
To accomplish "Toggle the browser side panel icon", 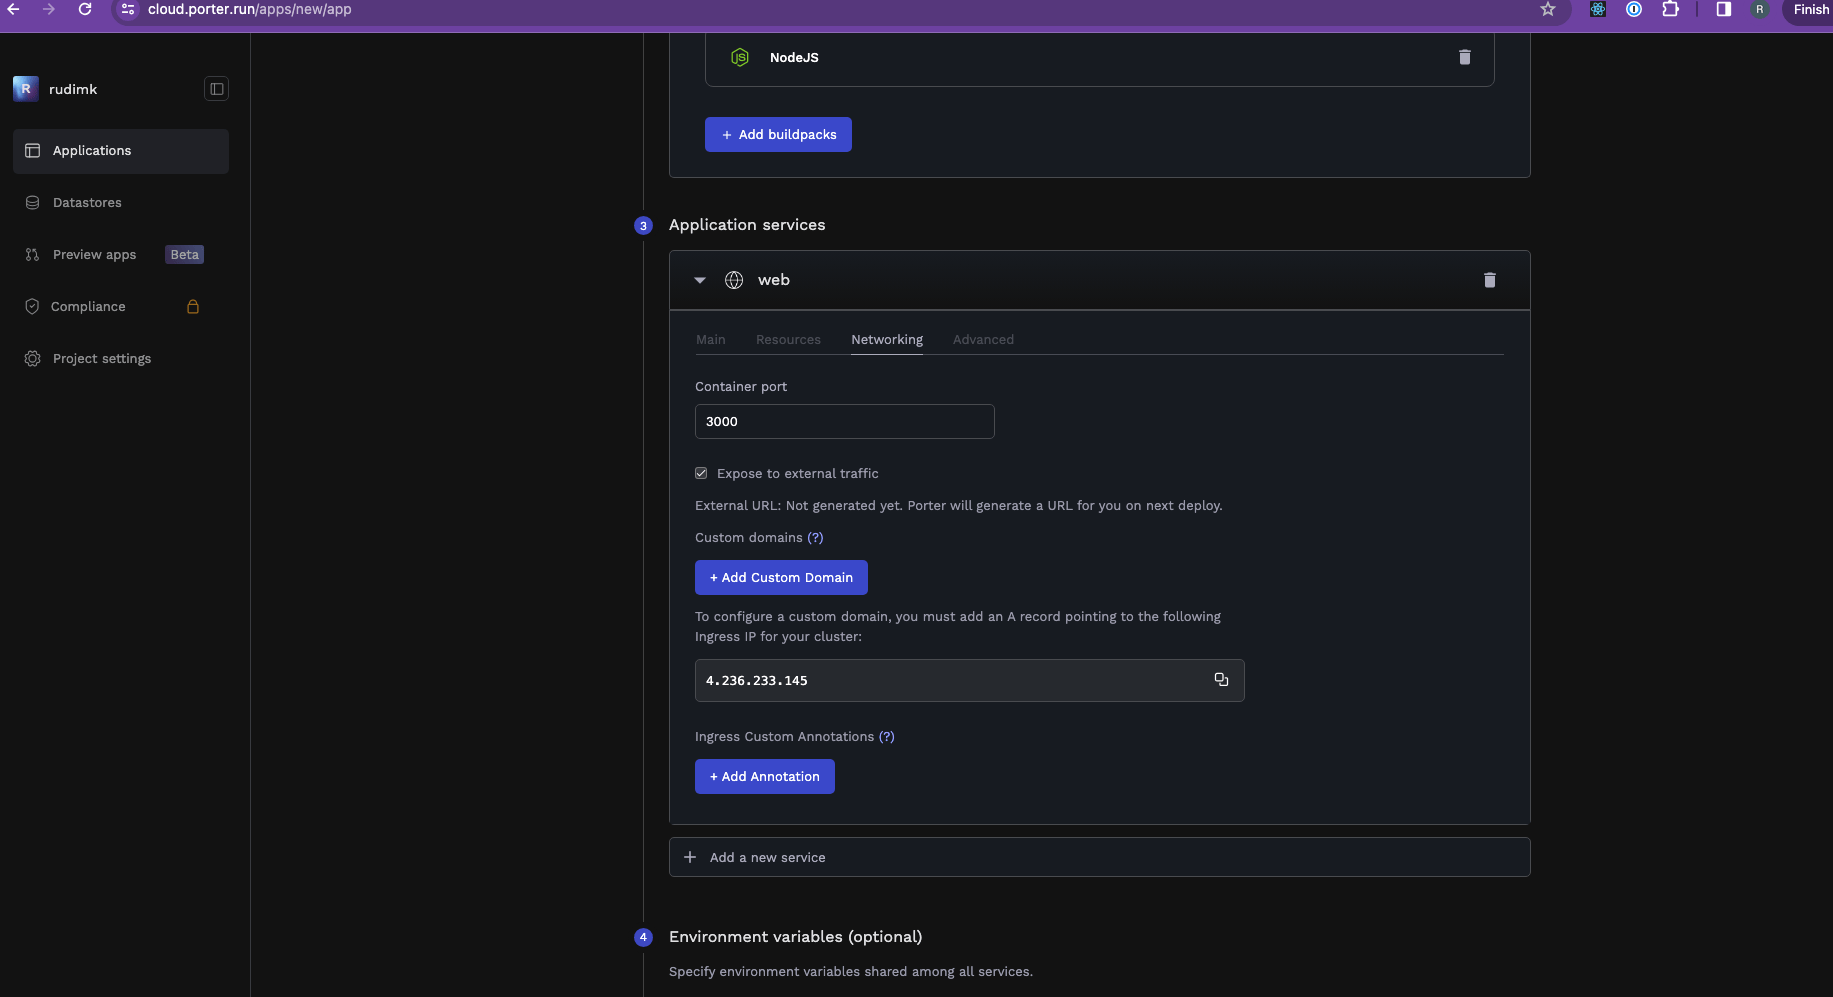I will [1724, 9].
